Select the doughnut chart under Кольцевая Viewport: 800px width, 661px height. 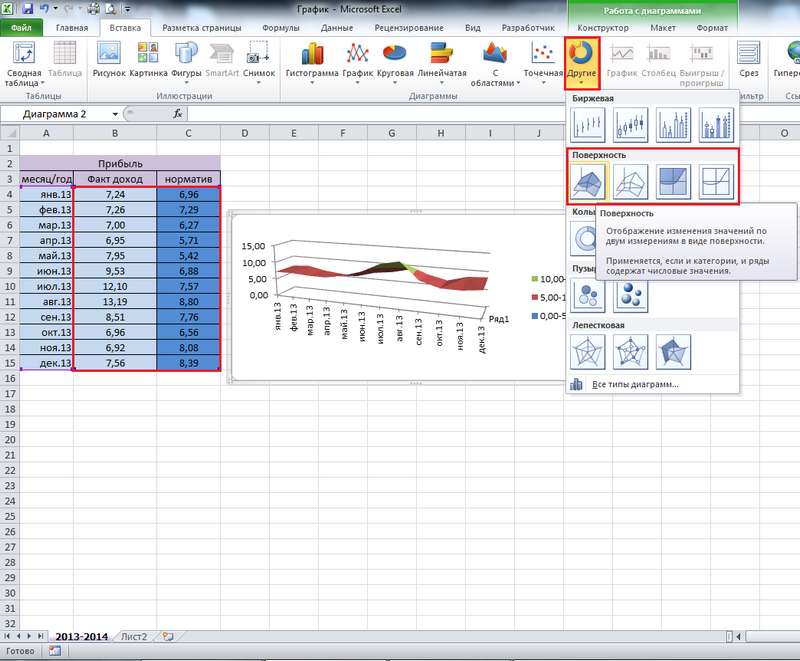pos(584,238)
